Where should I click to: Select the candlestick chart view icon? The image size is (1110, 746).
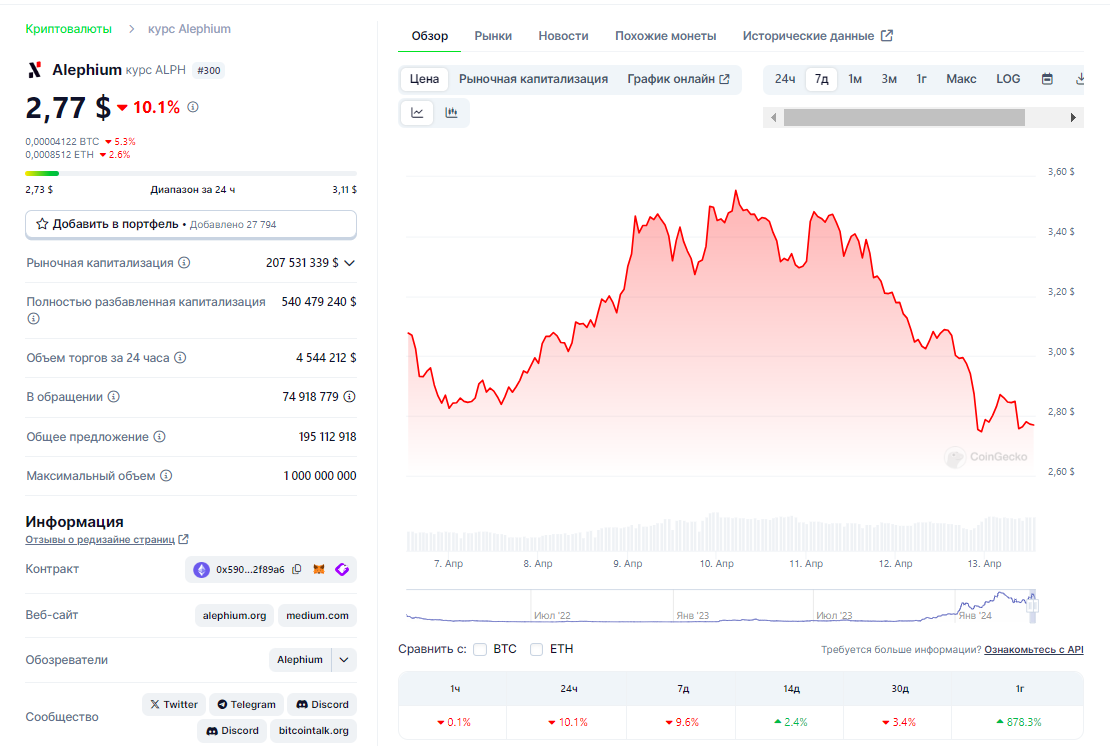(451, 113)
